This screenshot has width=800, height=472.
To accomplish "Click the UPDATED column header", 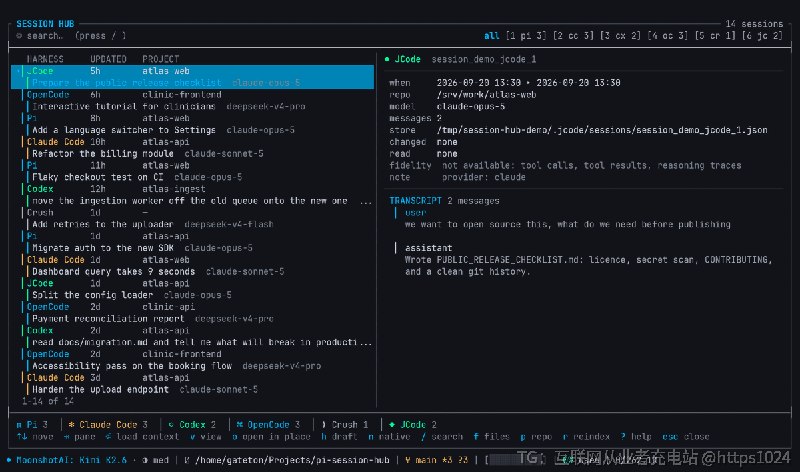I will (x=108, y=59).
